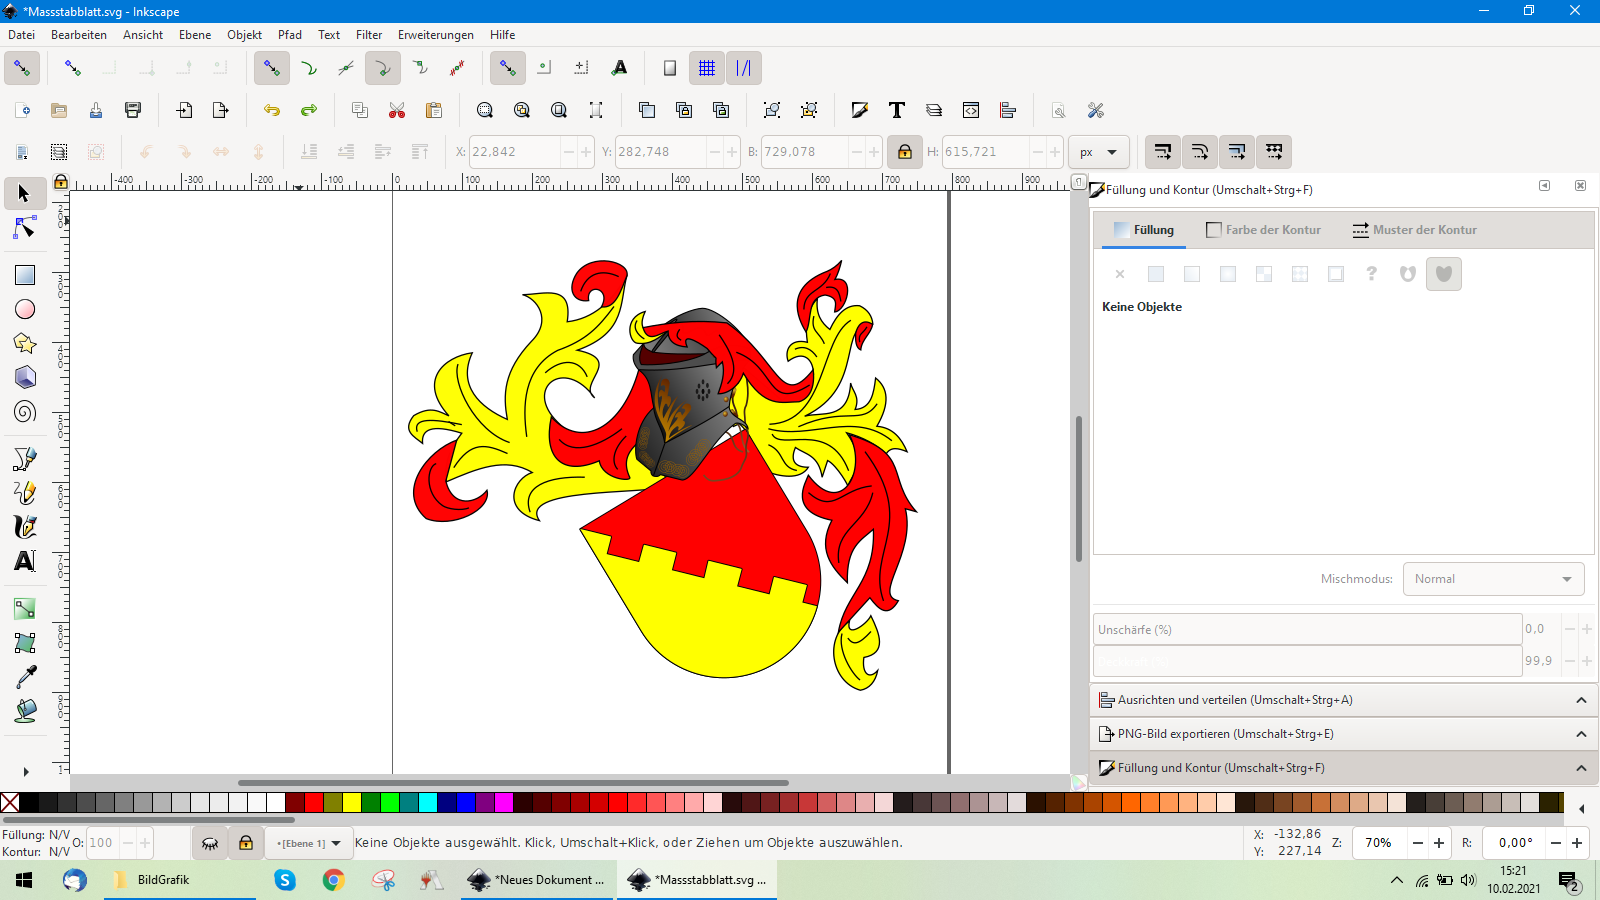Click the Undo arrow icon
Viewport: 1600px width, 900px height.
pyautogui.click(x=272, y=110)
